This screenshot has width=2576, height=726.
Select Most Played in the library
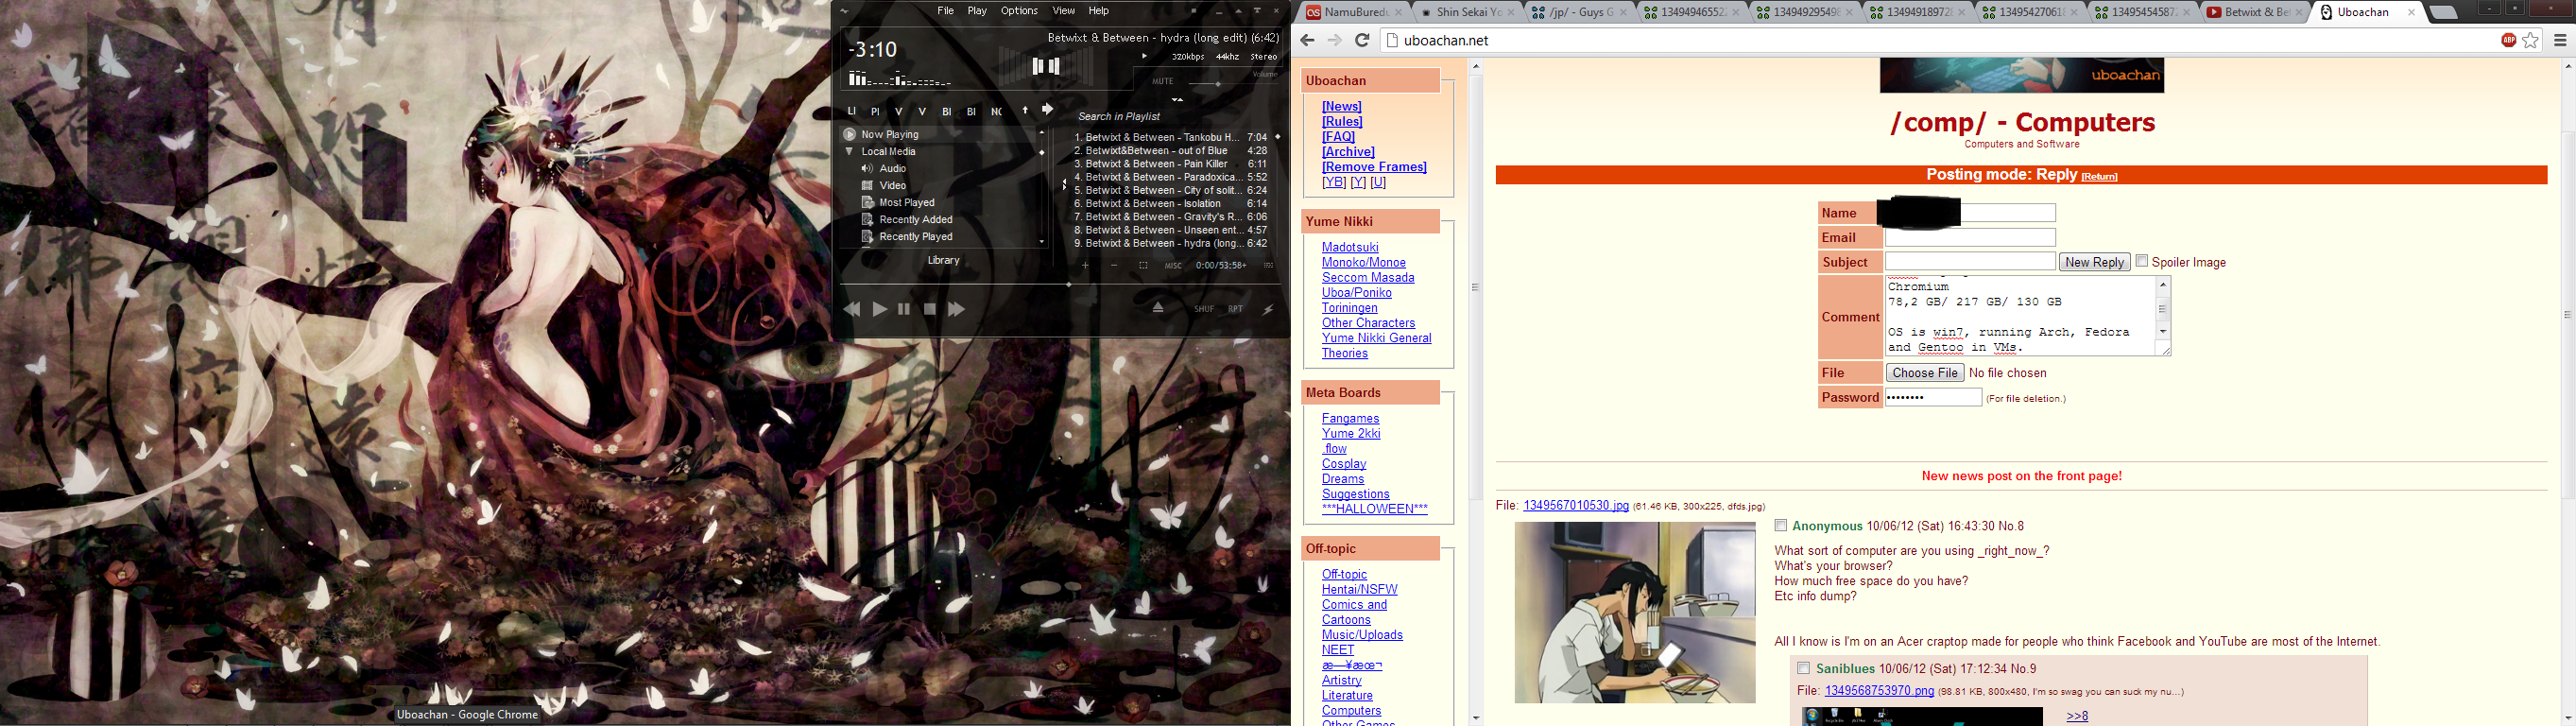(907, 203)
